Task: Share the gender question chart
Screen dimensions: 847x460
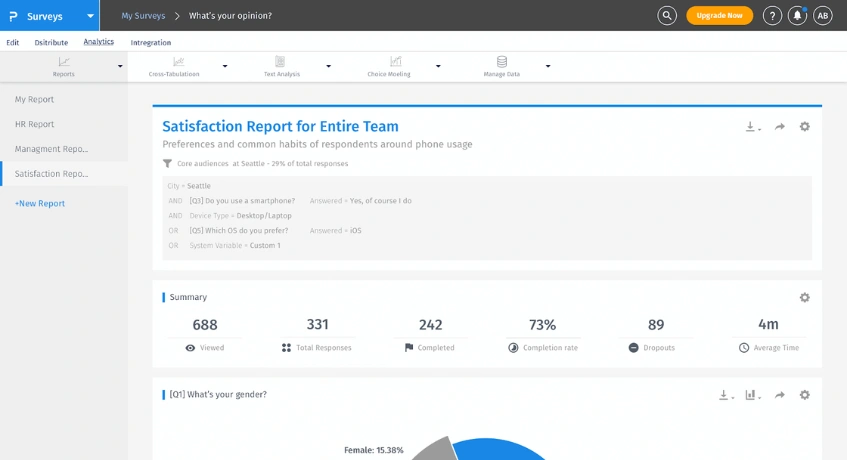Action: (x=780, y=395)
